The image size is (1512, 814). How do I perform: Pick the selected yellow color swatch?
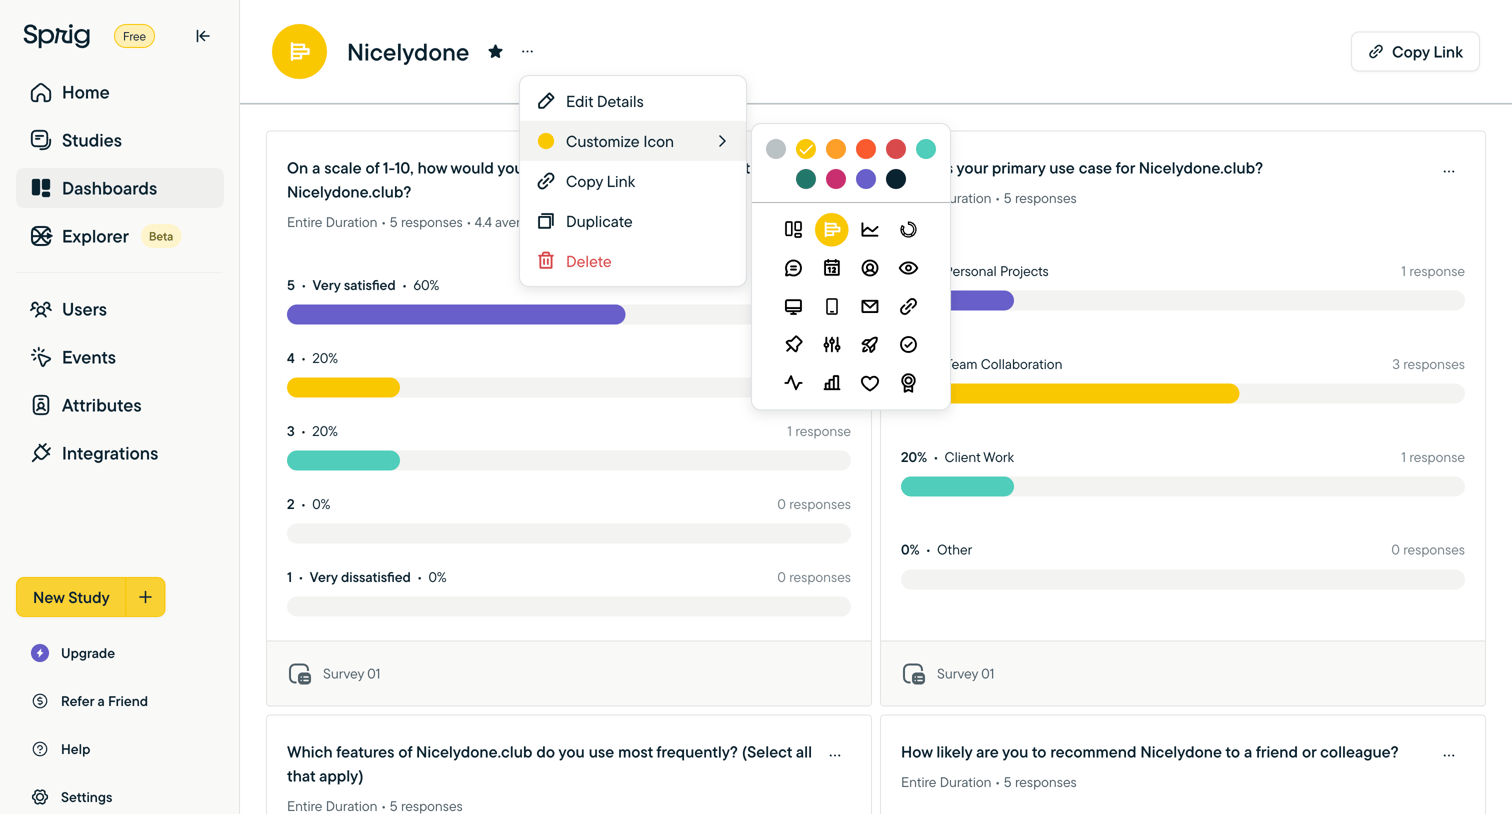tap(806, 149)
